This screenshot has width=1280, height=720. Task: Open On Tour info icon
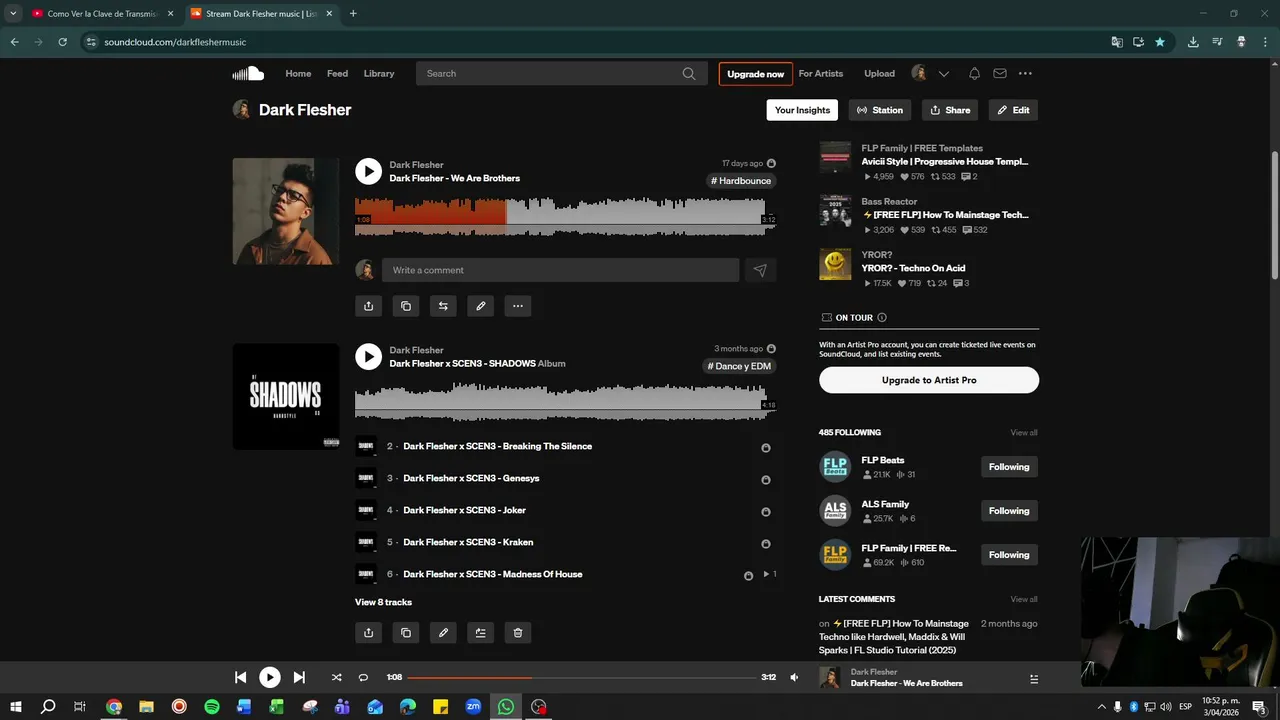[x=881, y=317]
